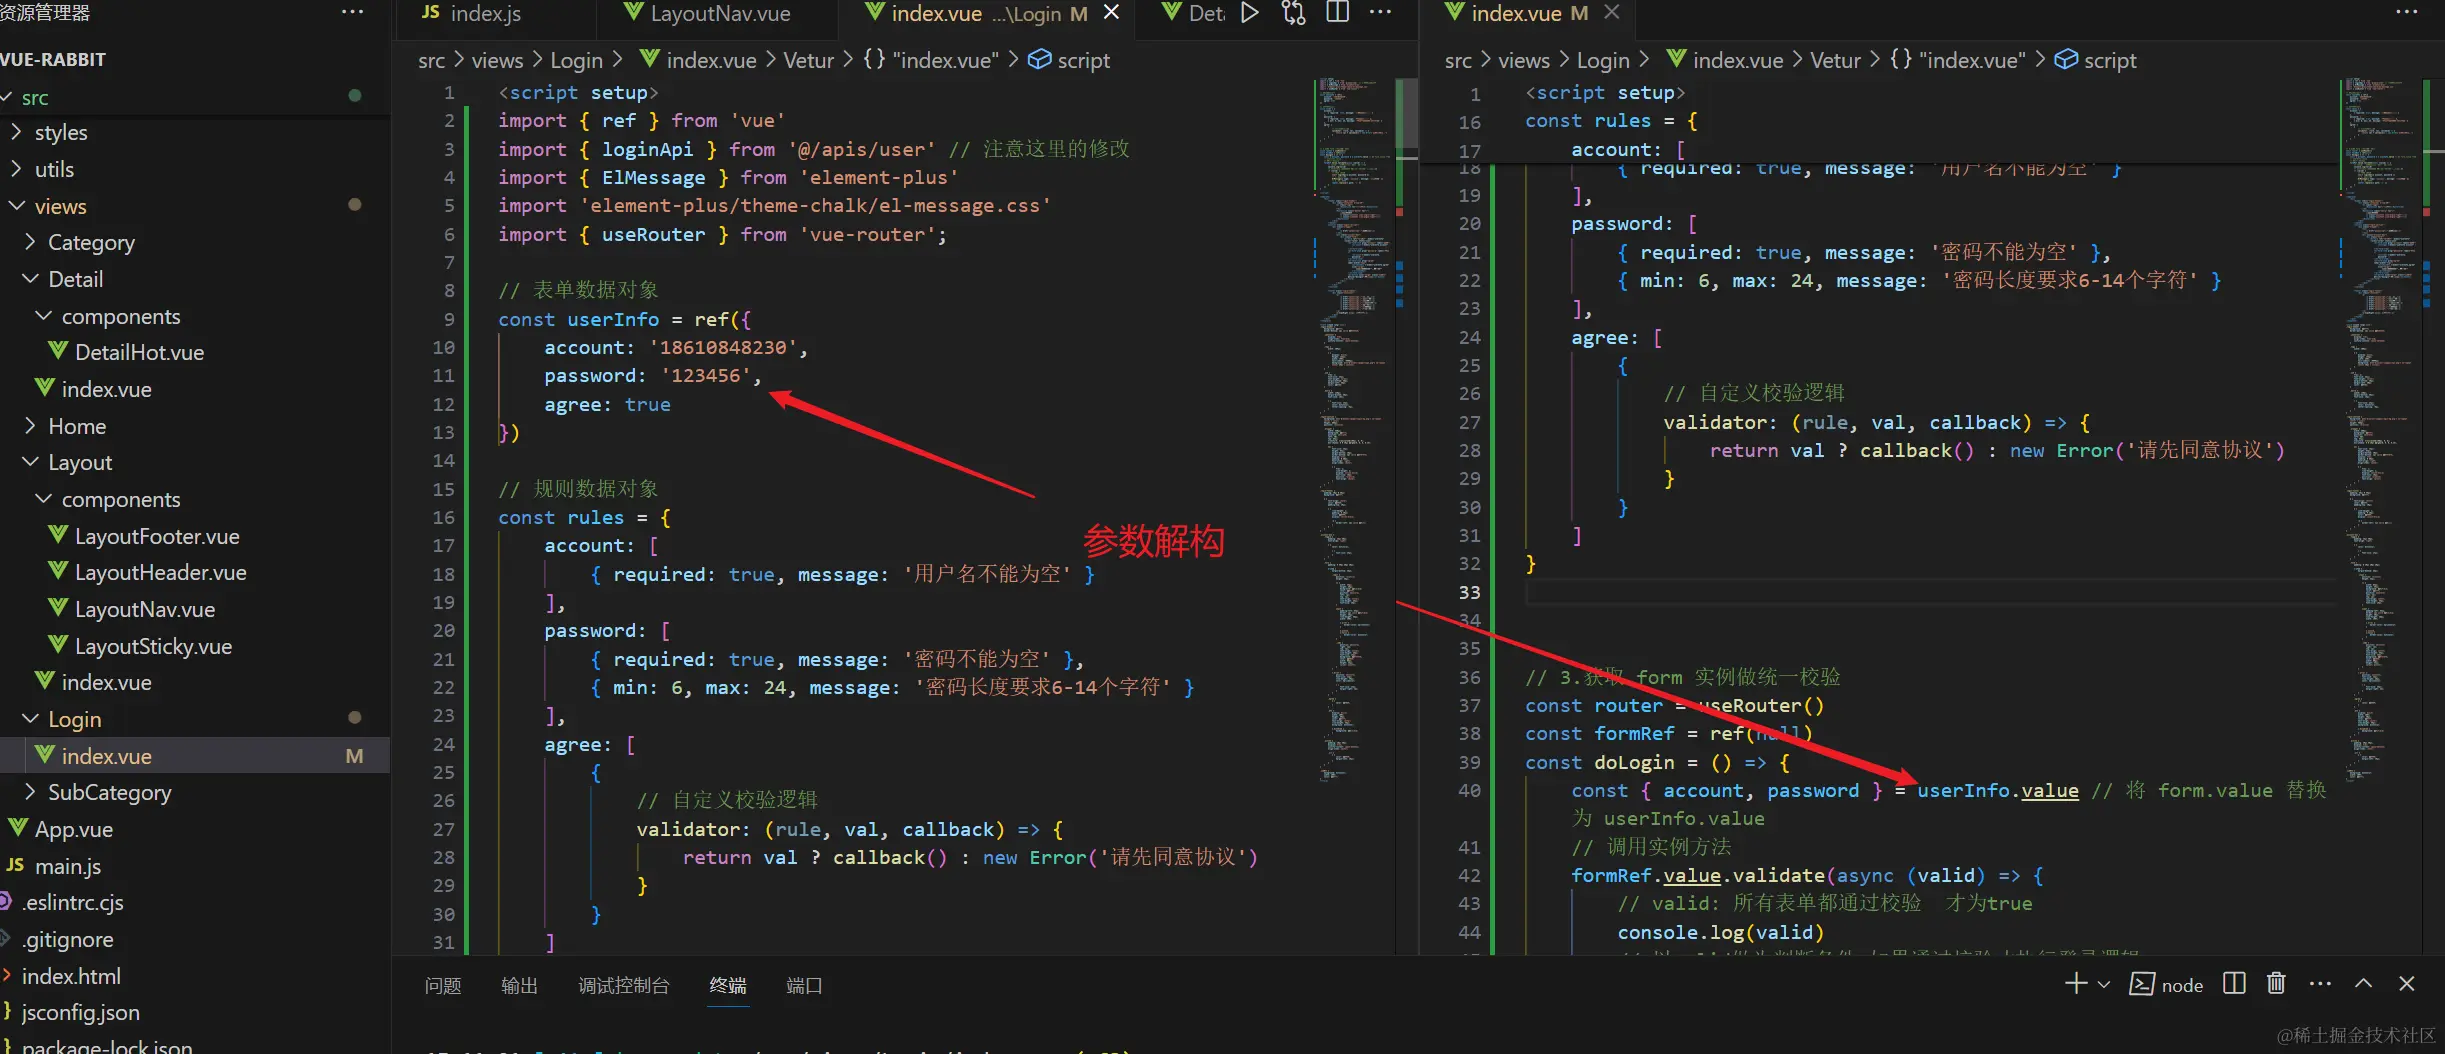
Task: Open the Problems (问题) panel tab
Action: (443, 986)
